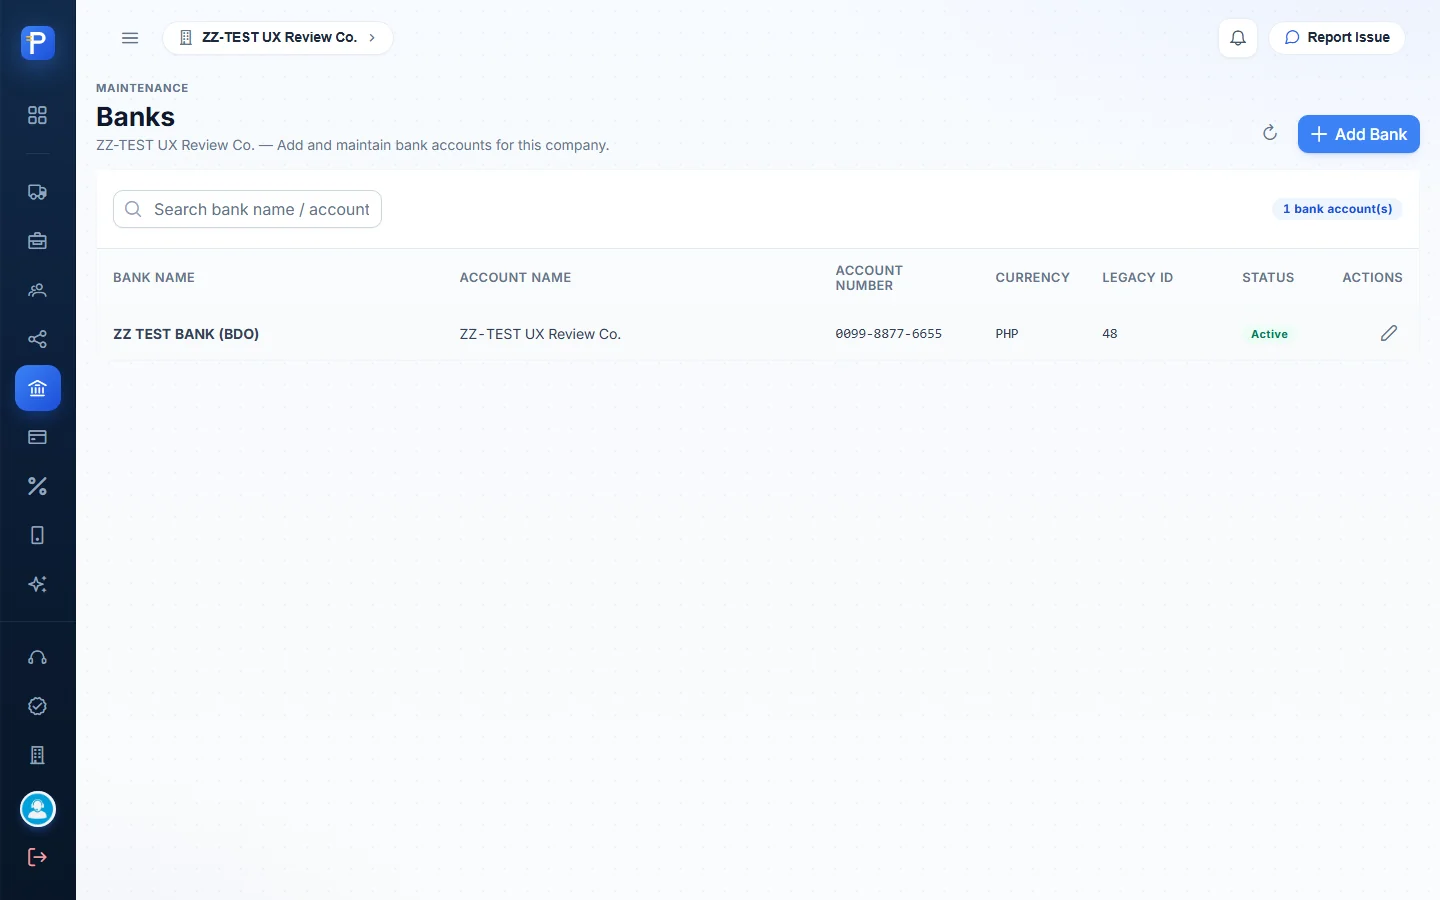Click the red logout icon
The image size is (1440, 900).
37,857
